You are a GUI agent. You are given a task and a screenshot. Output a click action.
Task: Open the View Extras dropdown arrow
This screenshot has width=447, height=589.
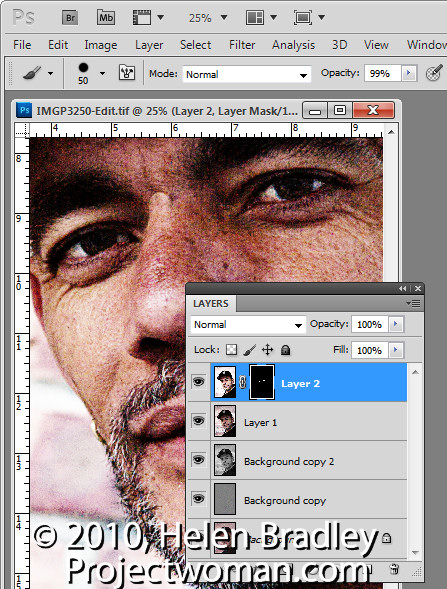coord(160,17)
